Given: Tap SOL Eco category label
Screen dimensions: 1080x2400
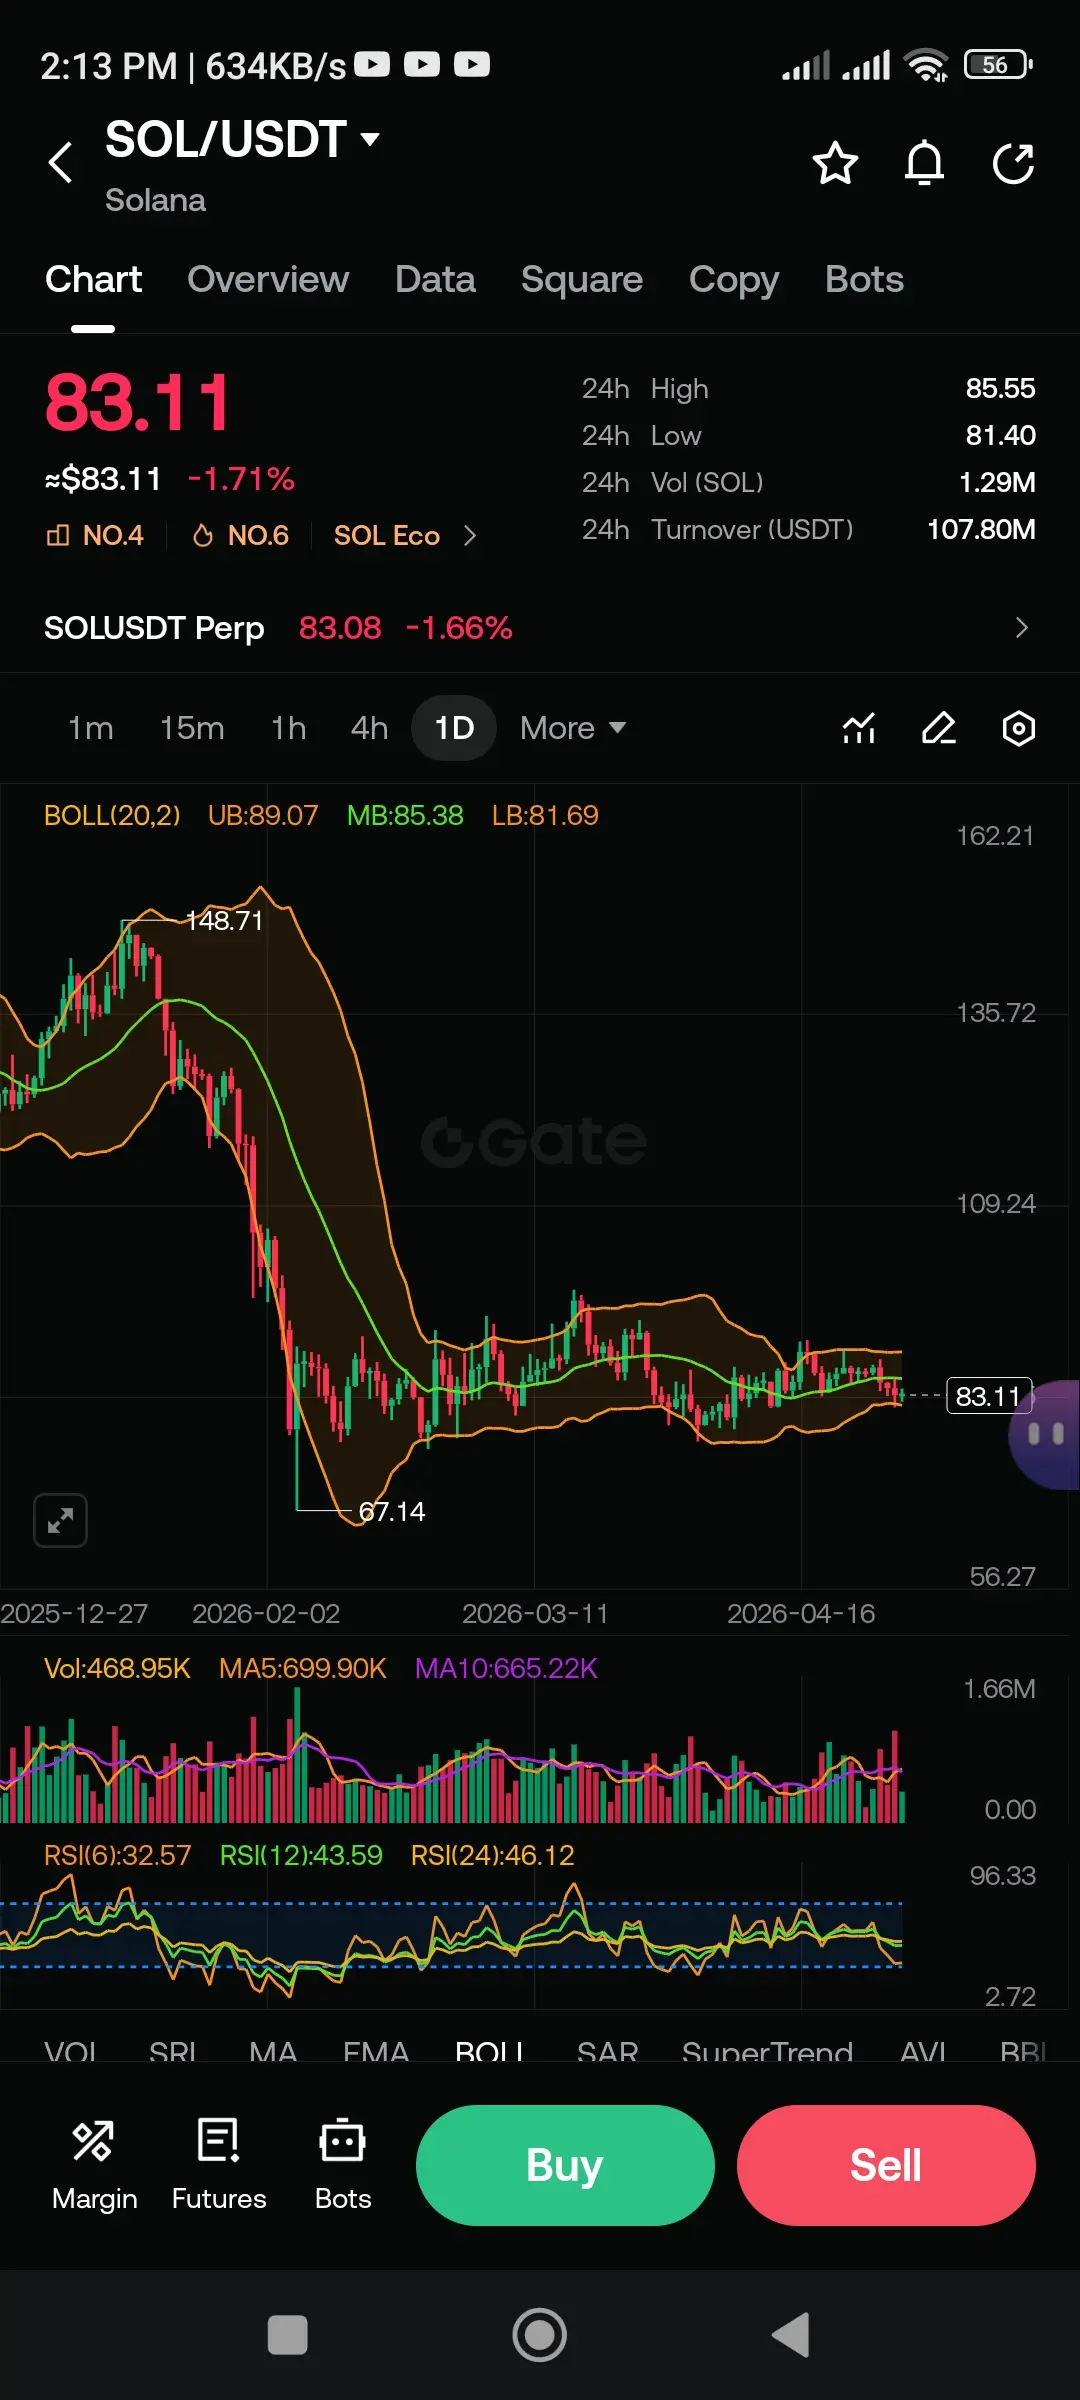Looking at the screenshot, I should 387,535.
